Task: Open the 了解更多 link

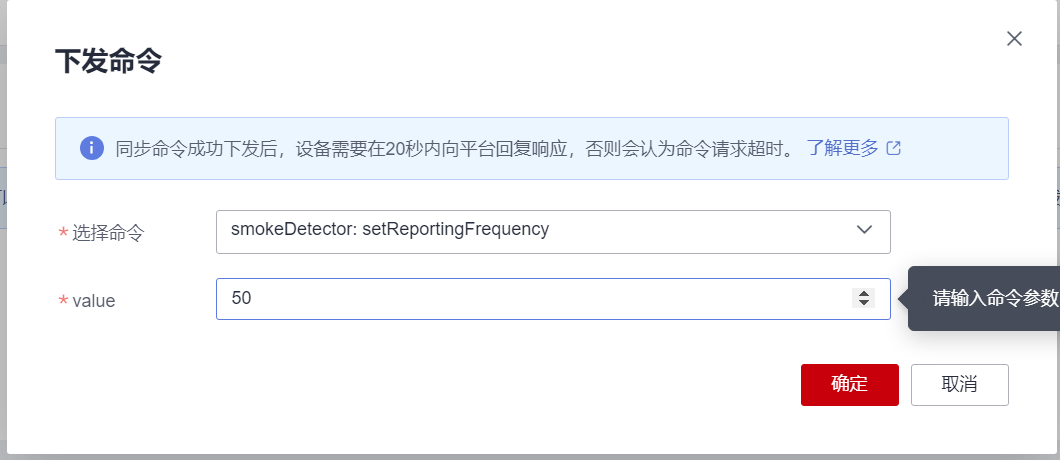Action: pyautogui.click(x=842, y=148)
